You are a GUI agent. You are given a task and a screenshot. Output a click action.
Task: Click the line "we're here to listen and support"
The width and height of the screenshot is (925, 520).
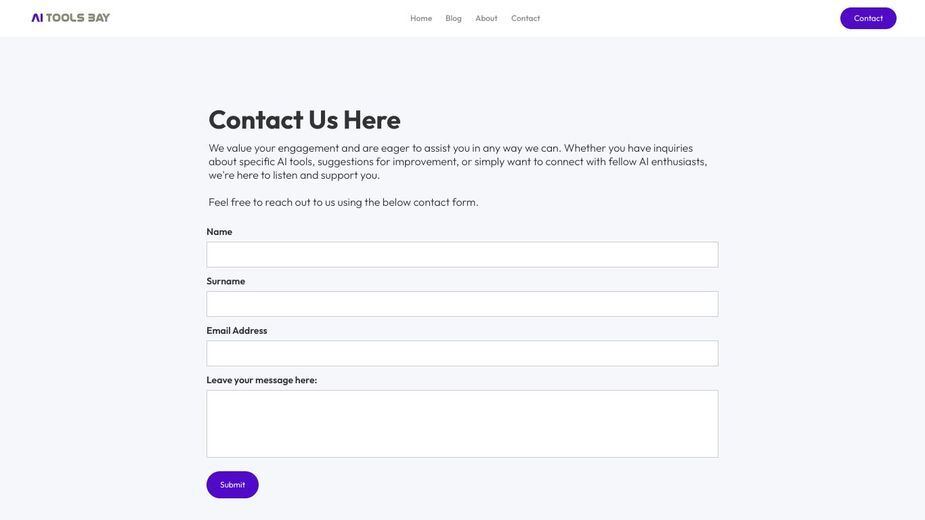[x=294, y=175]
